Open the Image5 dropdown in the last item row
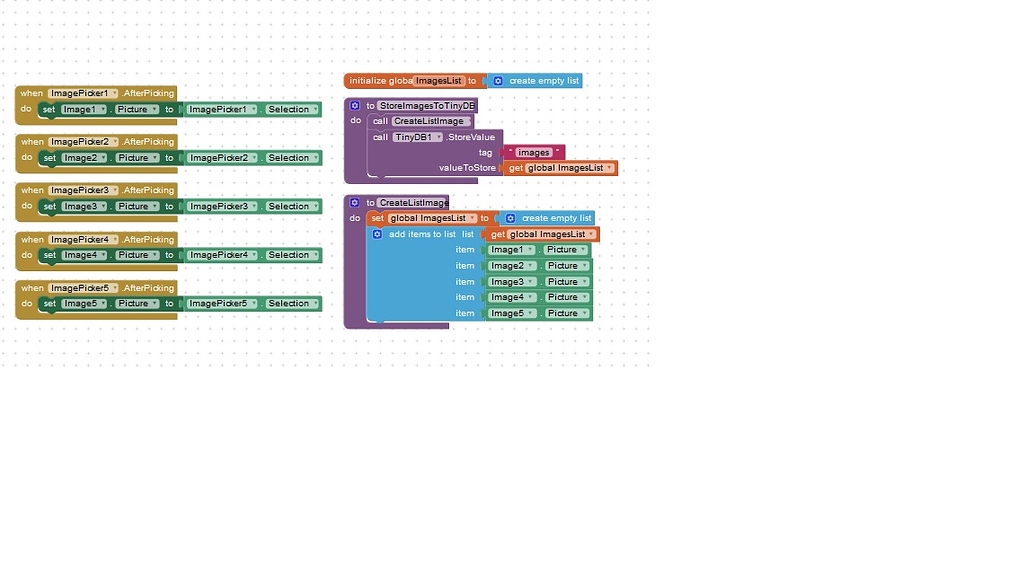This screenshot has height=582, width=1035. (x=530, y=313)
